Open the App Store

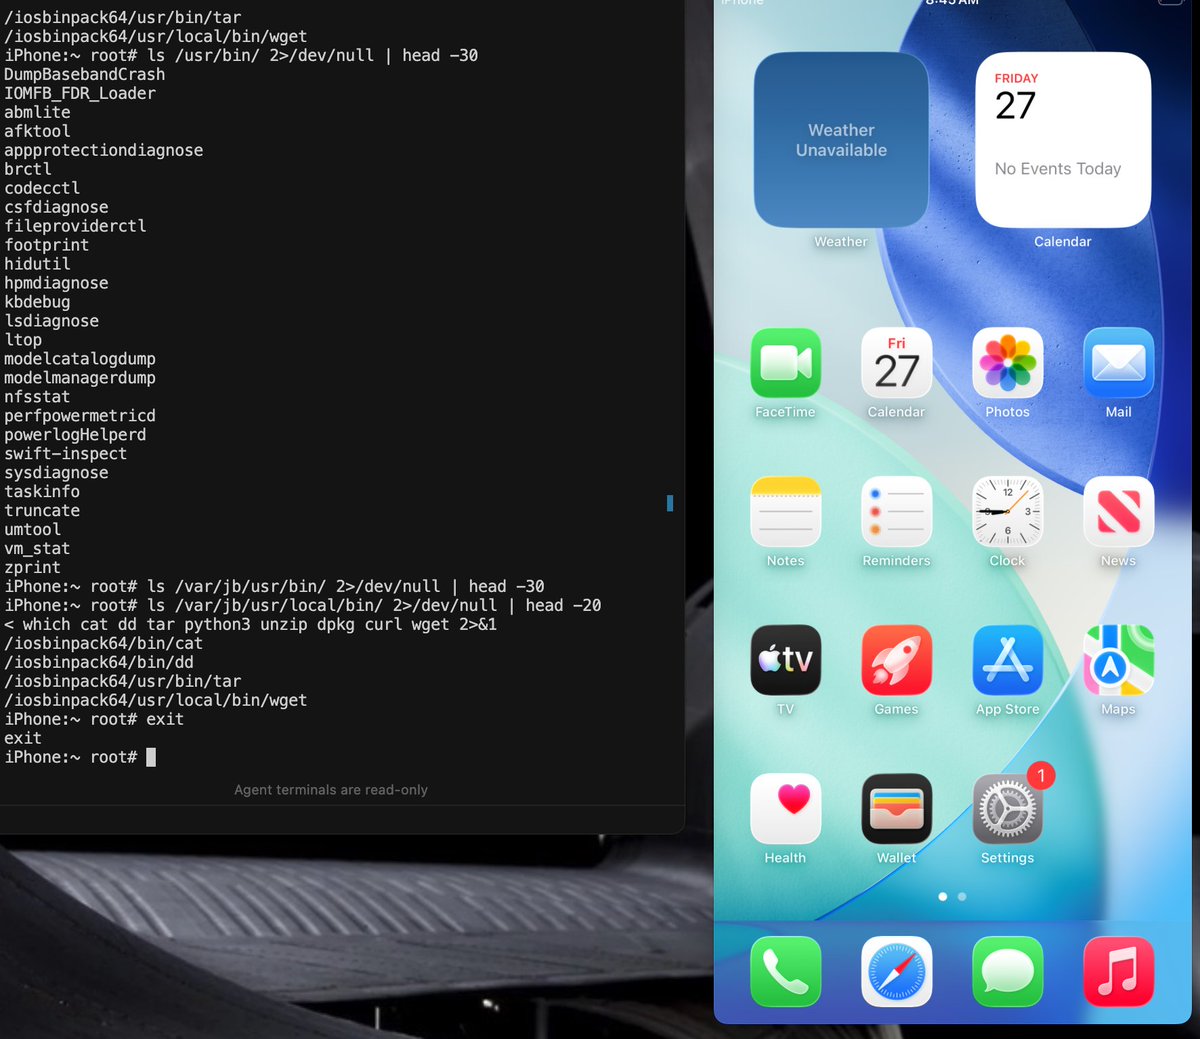click(1008, 660)
